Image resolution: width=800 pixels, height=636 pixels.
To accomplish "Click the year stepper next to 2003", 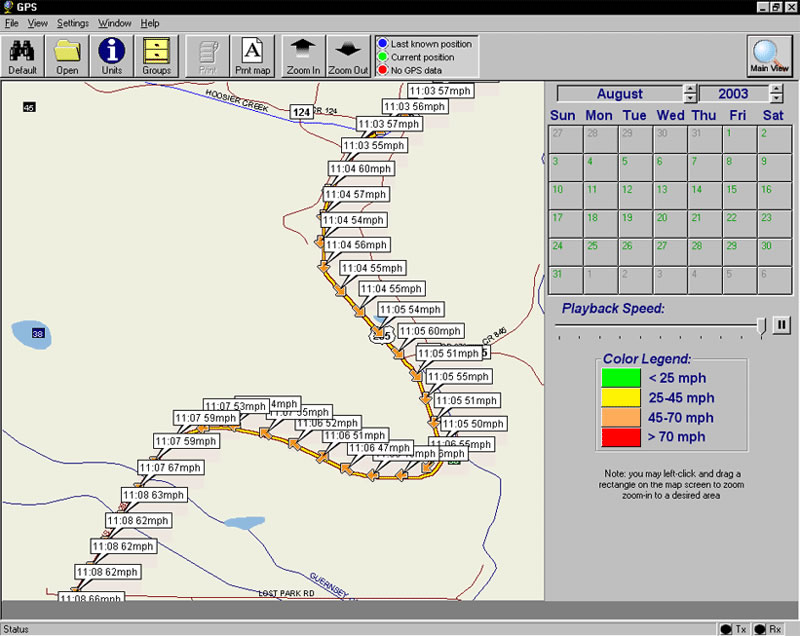I will (775, 94).
